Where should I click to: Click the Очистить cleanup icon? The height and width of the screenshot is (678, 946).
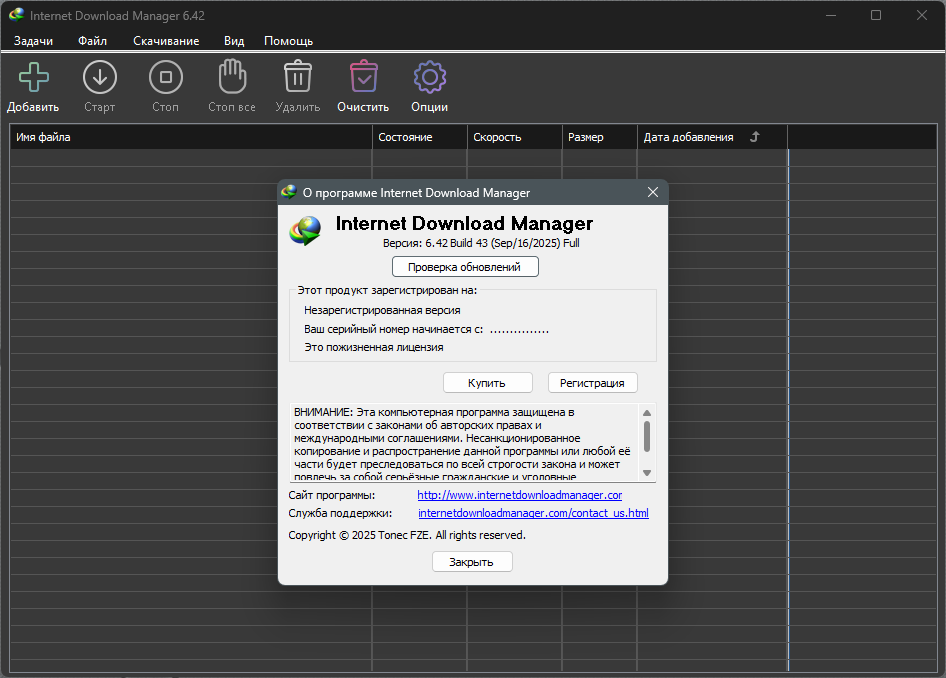coord(363,77)
